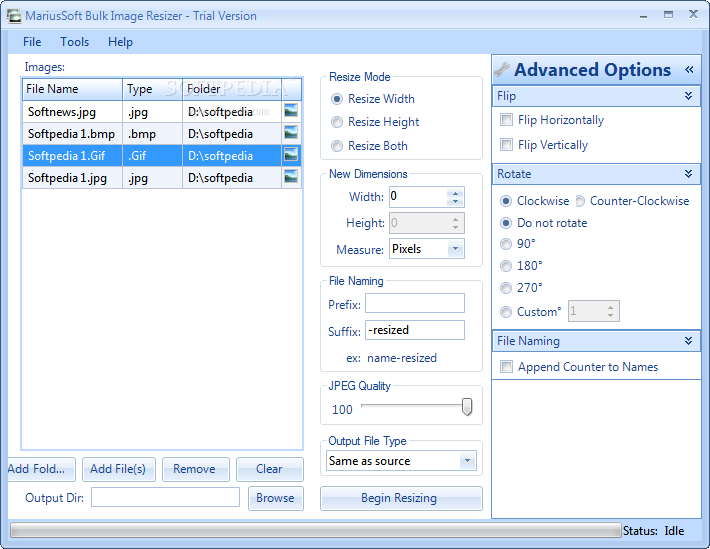Adjust the JPEG Quality slider handle
This screenshot has width=710, height=549.
click(x=467, y=406)
